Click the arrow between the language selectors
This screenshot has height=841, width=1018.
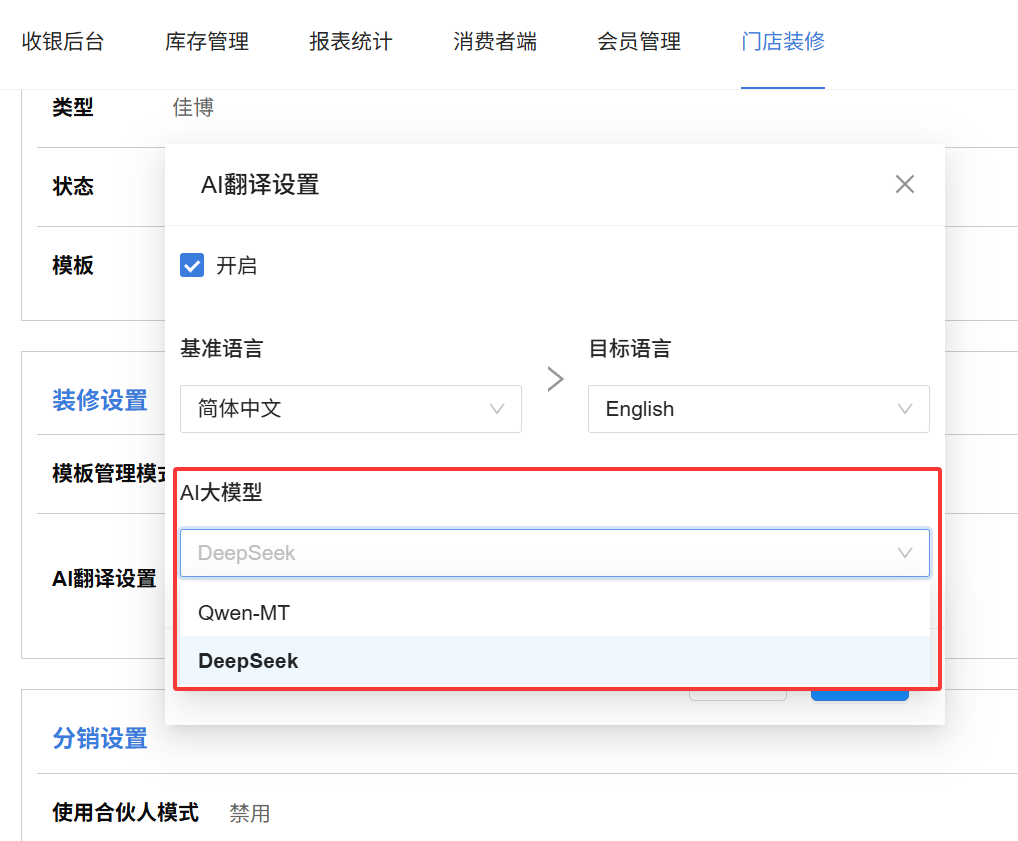(x=555, y=379)
